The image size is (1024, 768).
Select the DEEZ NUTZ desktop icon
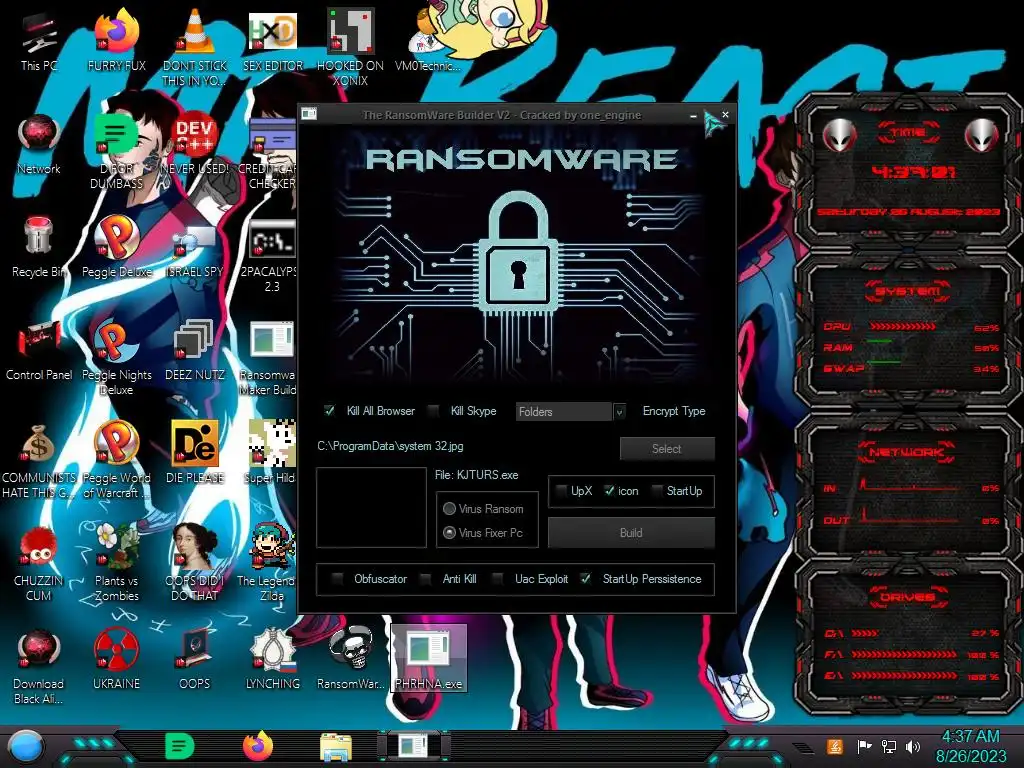coord(195,351)
